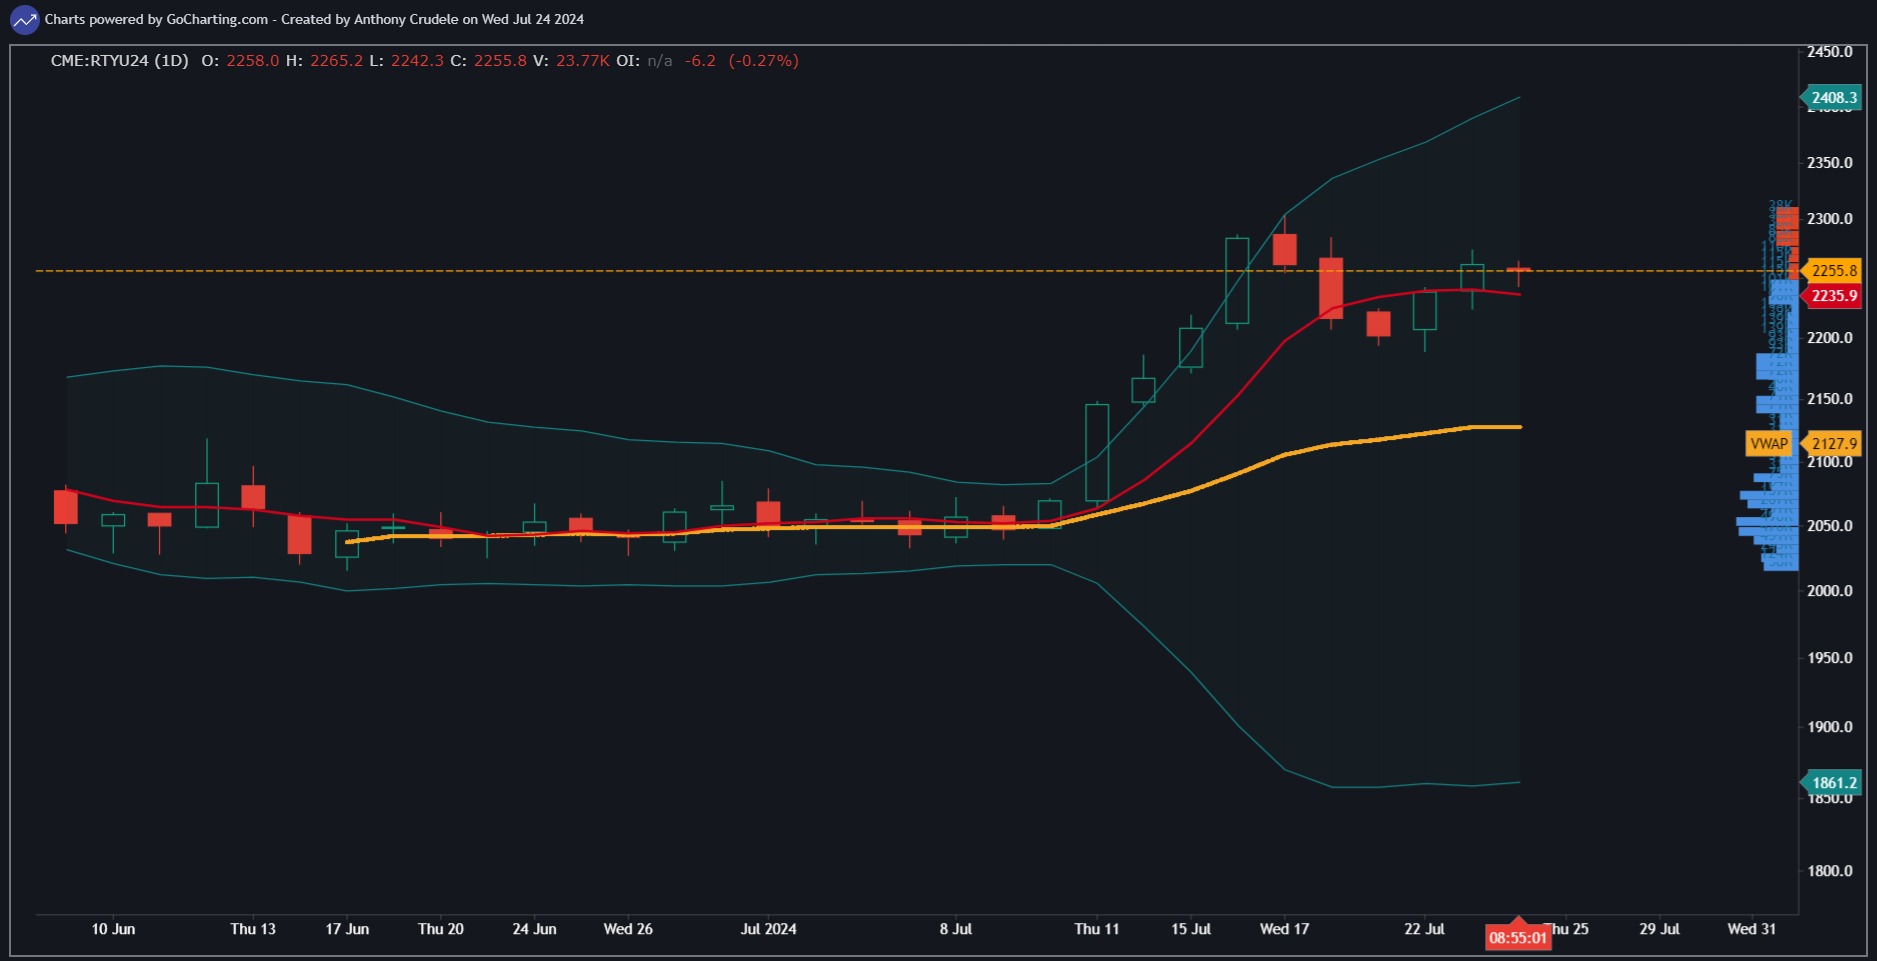Click the 2450.0 price axis value
The width and height of the screenshot is (1877, 961).
pos(1830,51)
